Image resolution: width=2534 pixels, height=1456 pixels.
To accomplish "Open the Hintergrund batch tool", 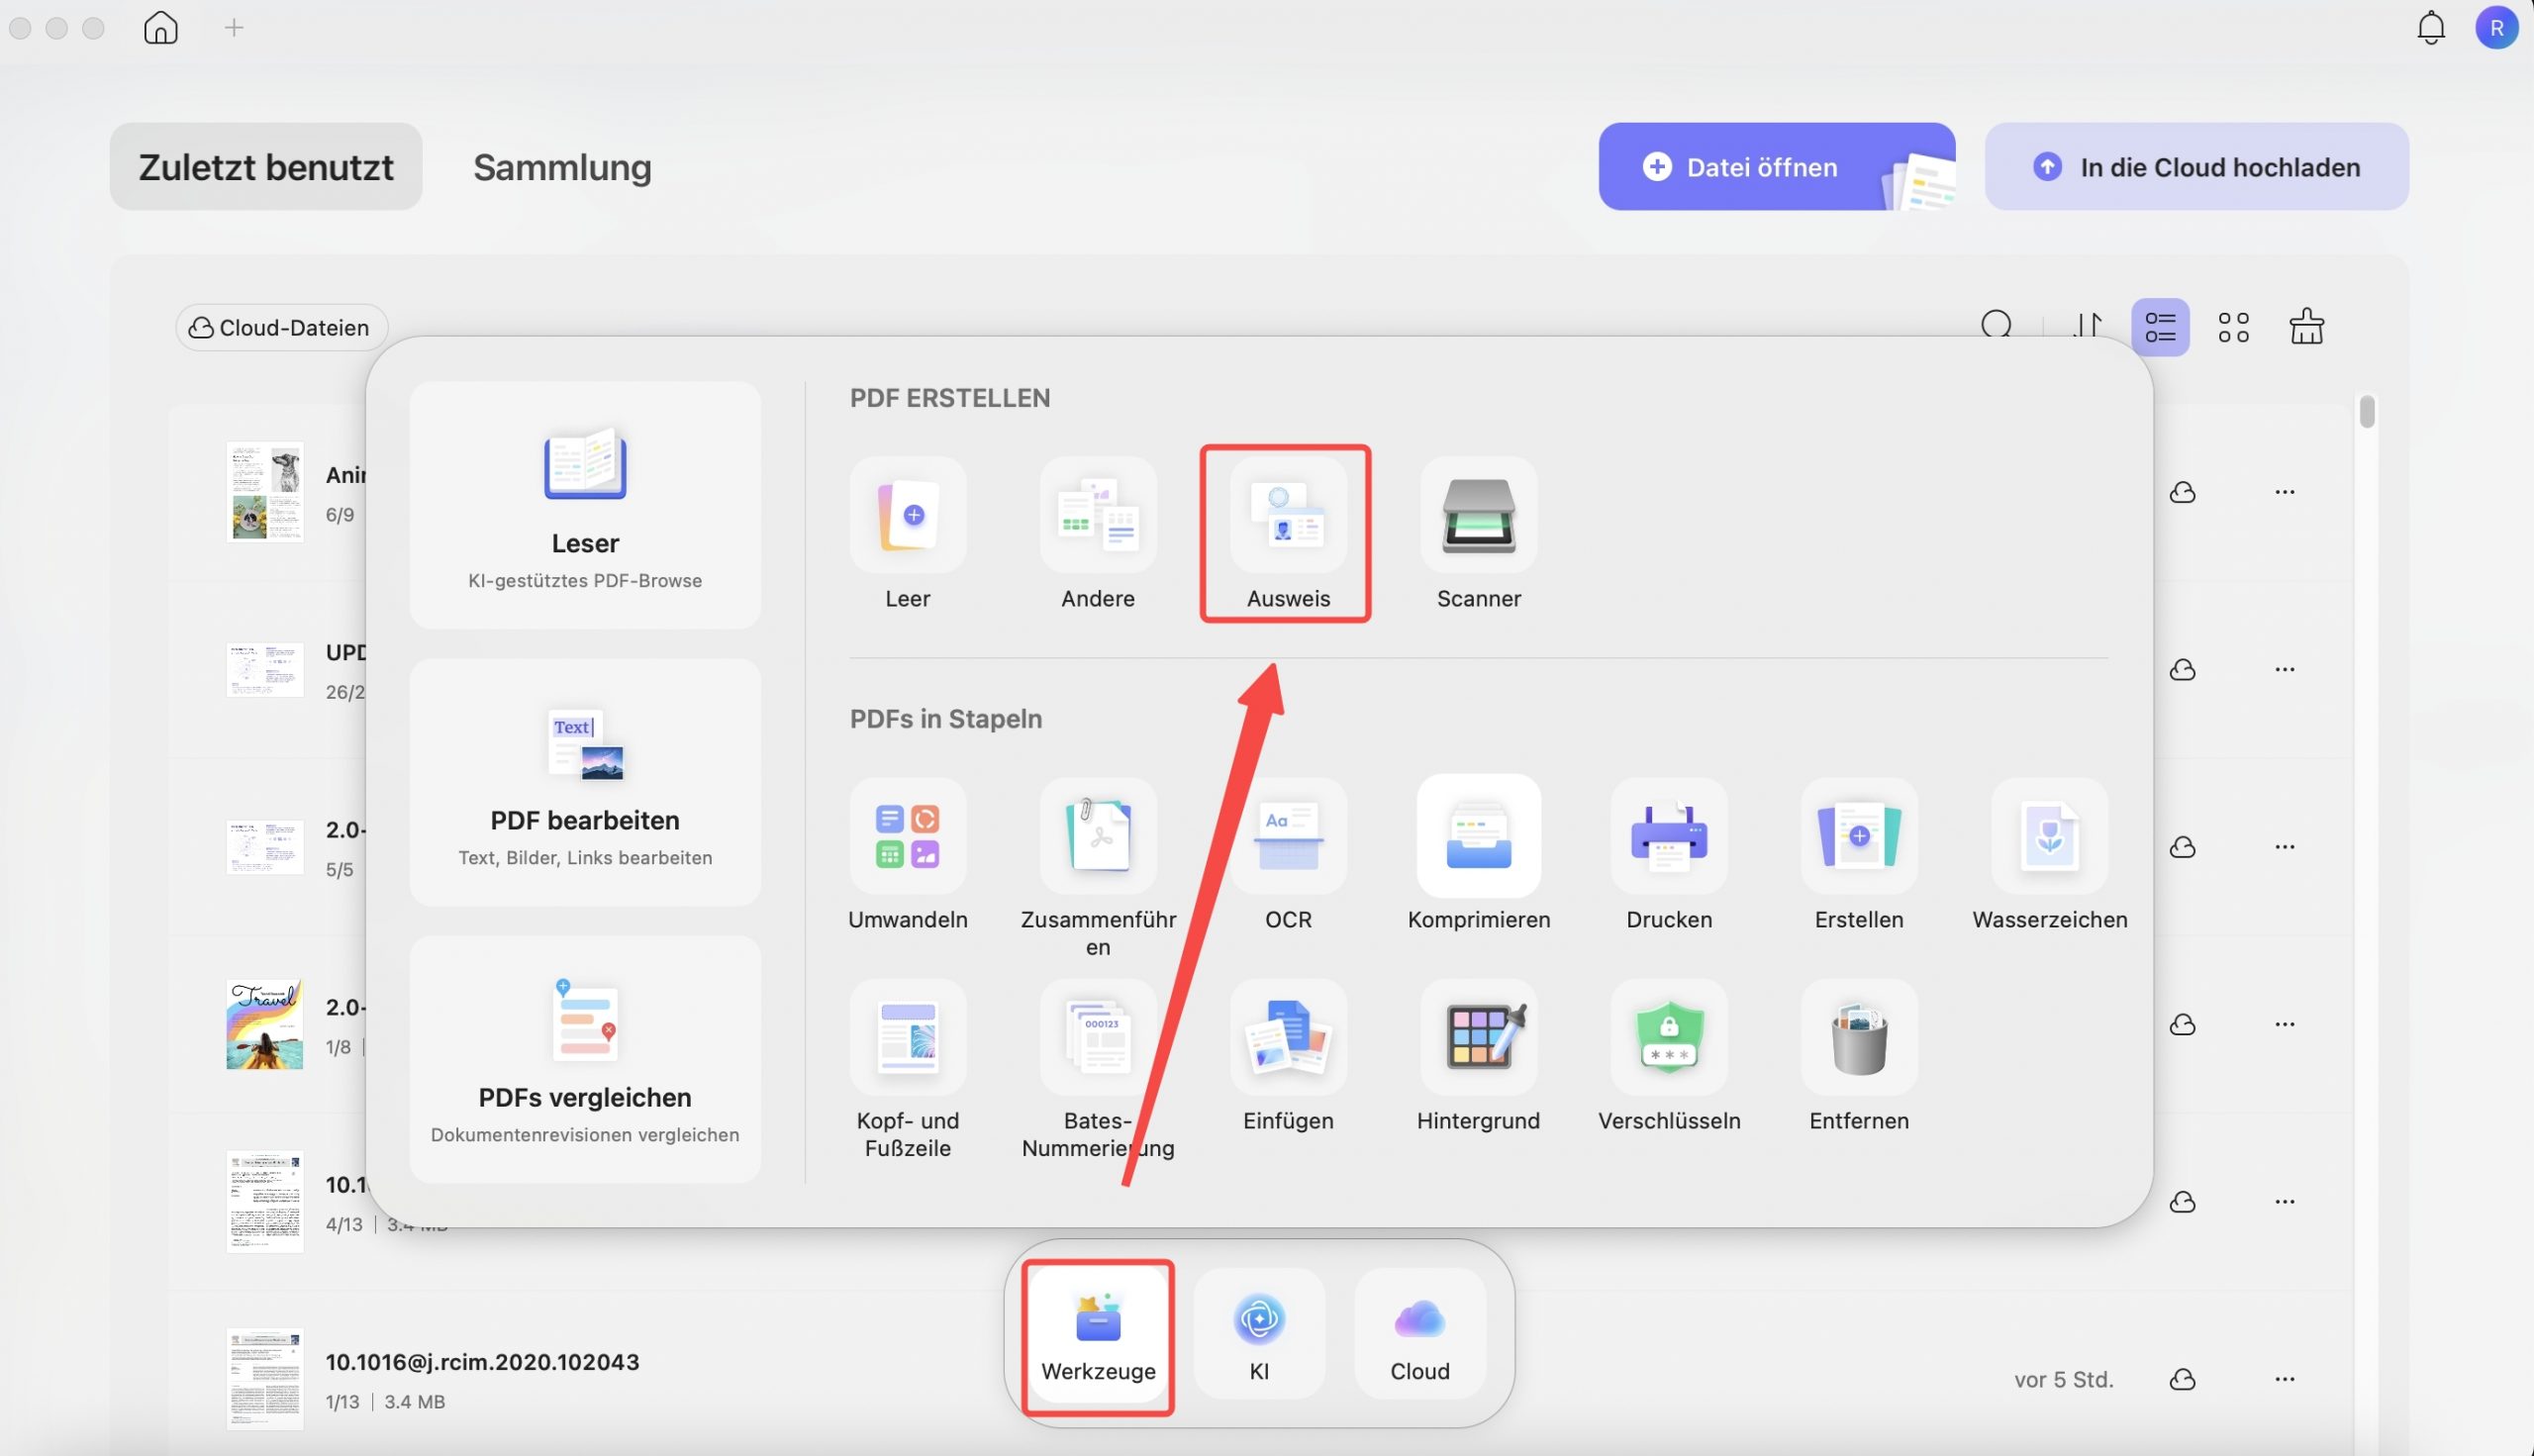I will [x=1478, y=1037].
